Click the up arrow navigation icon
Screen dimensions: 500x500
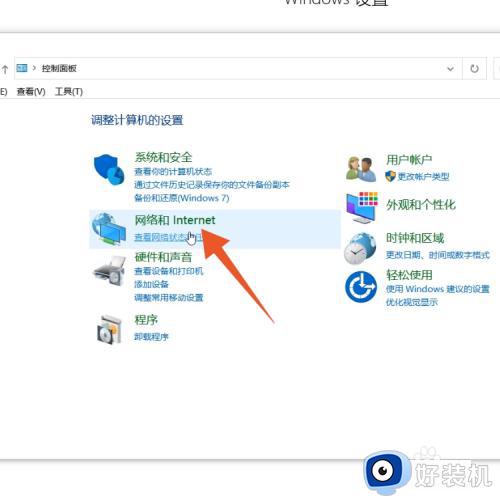(5, 69)
